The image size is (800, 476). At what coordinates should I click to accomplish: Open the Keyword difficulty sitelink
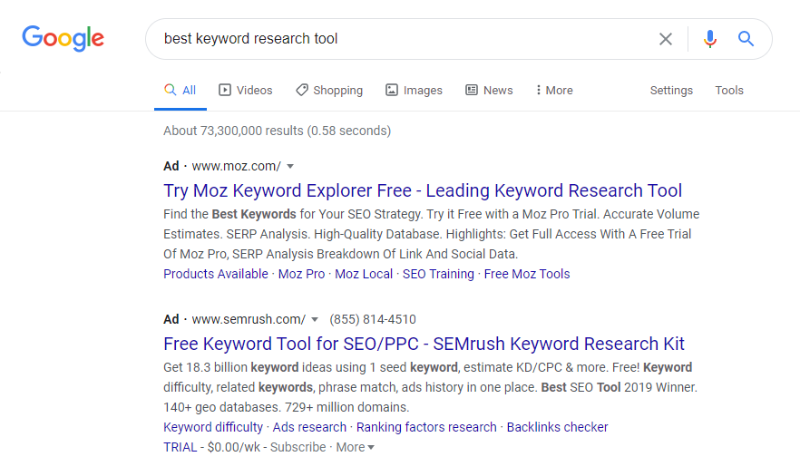pos(213,427)
